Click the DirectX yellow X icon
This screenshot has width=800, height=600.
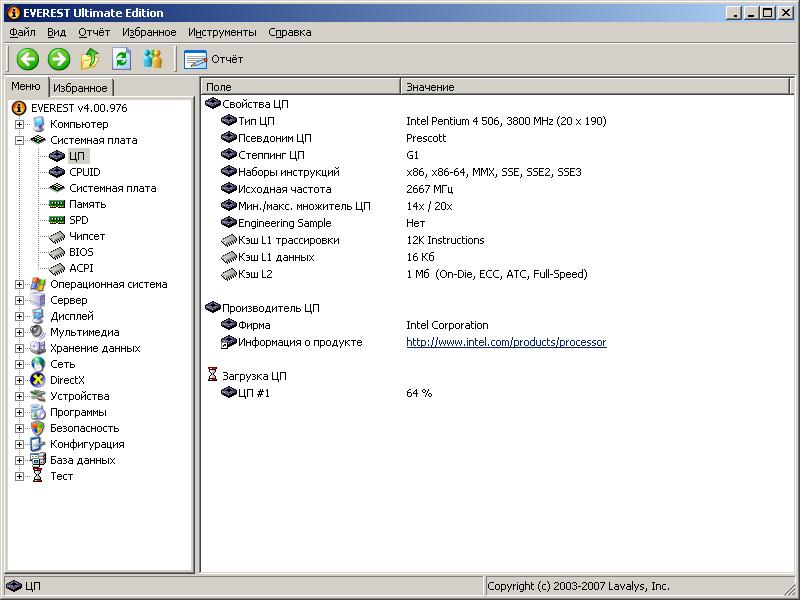38,380
